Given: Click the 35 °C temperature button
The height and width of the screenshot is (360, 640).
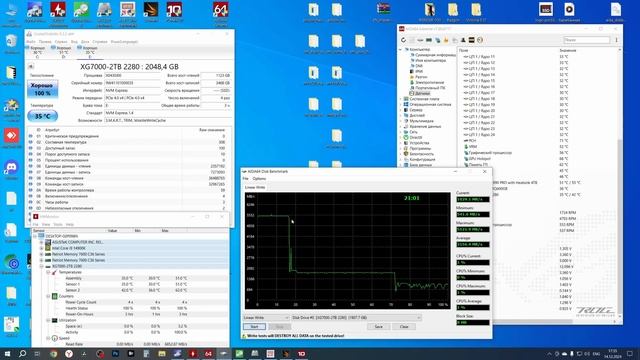Looking at the screenshot, I should 42,116.
